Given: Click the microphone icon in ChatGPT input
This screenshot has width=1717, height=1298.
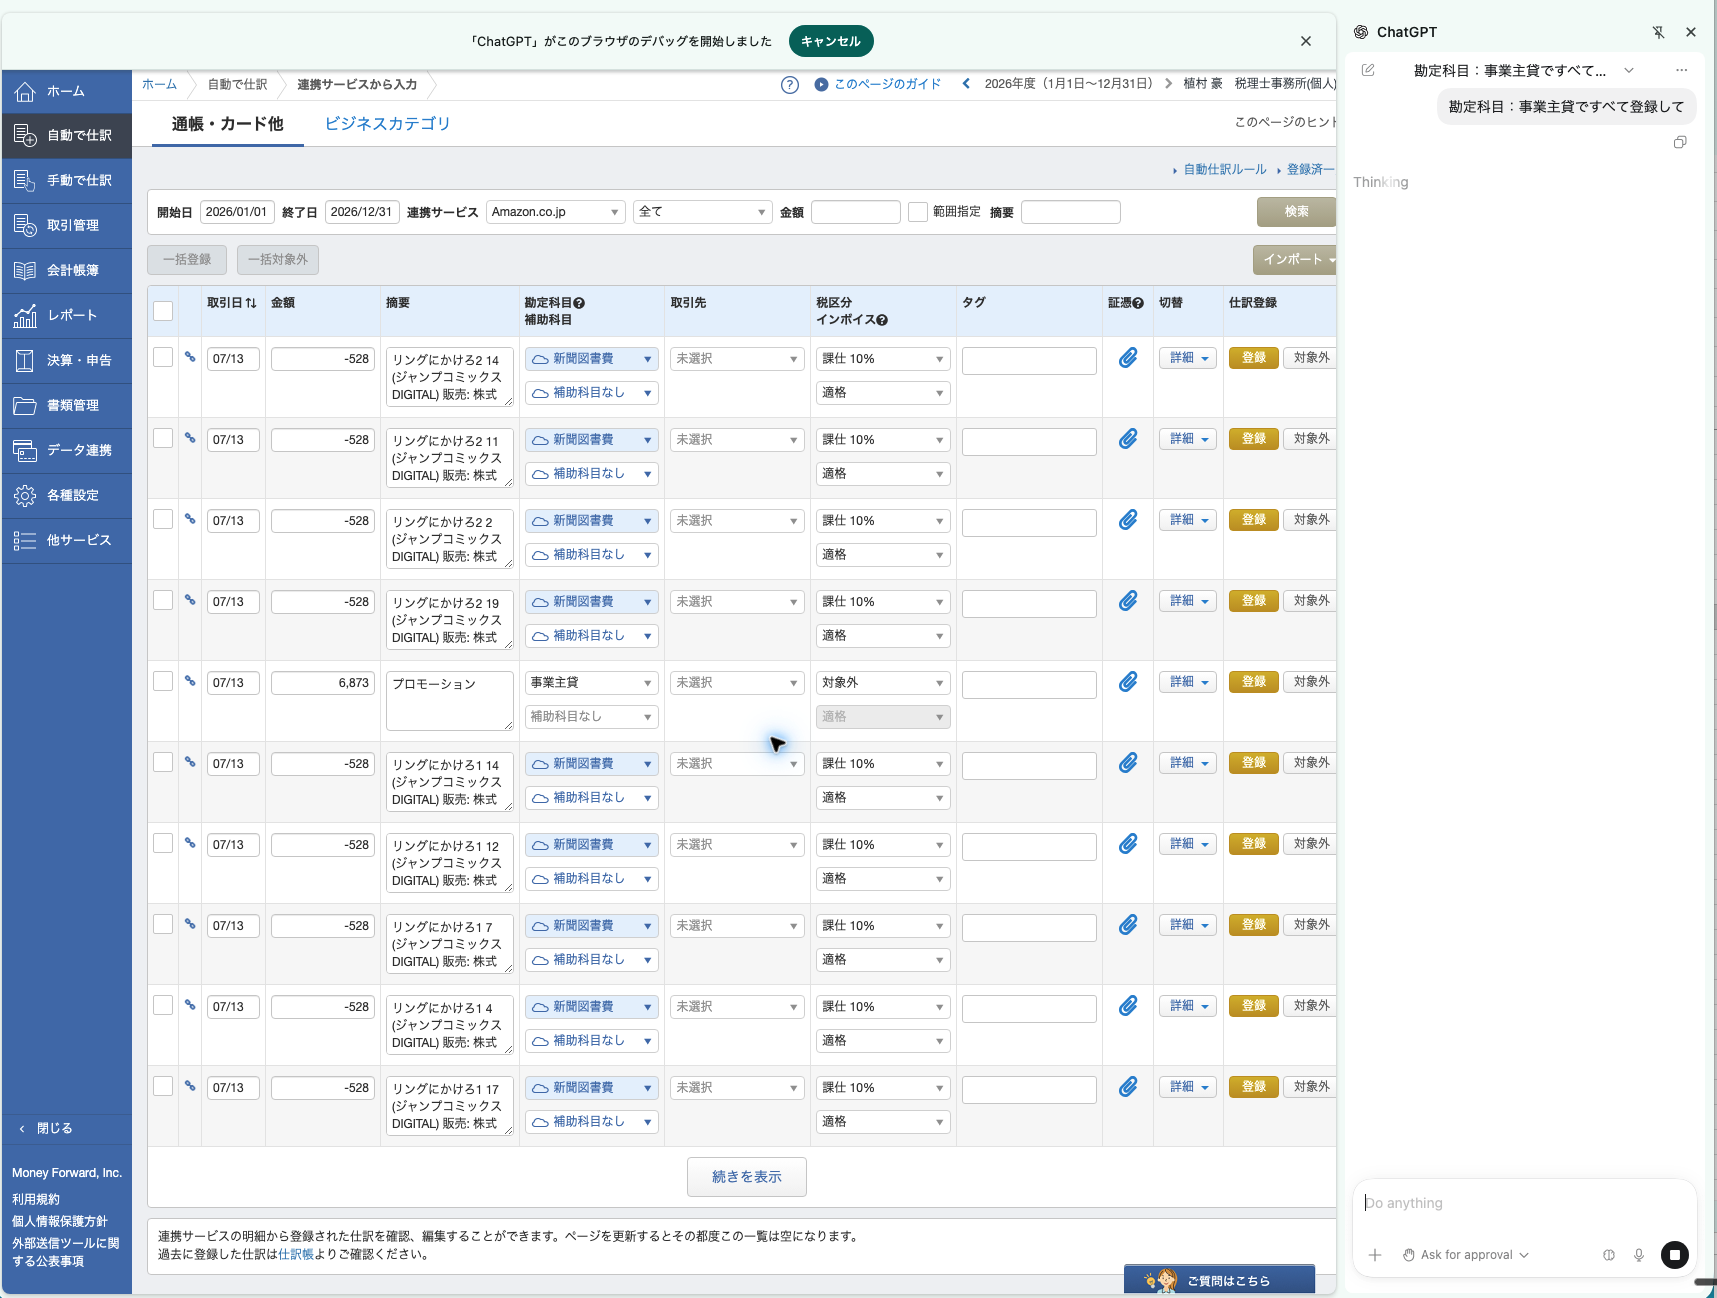Looking at the screenshot, I should 1638,1255.
